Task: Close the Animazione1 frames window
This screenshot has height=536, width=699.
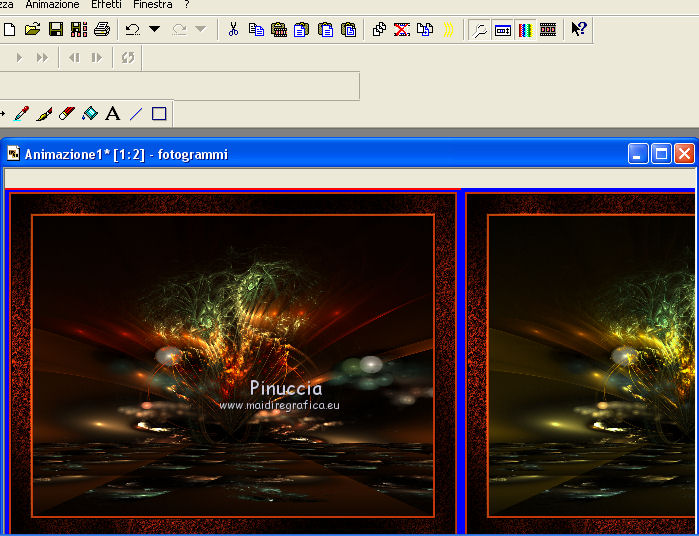Action: click(x=684, y=154)
